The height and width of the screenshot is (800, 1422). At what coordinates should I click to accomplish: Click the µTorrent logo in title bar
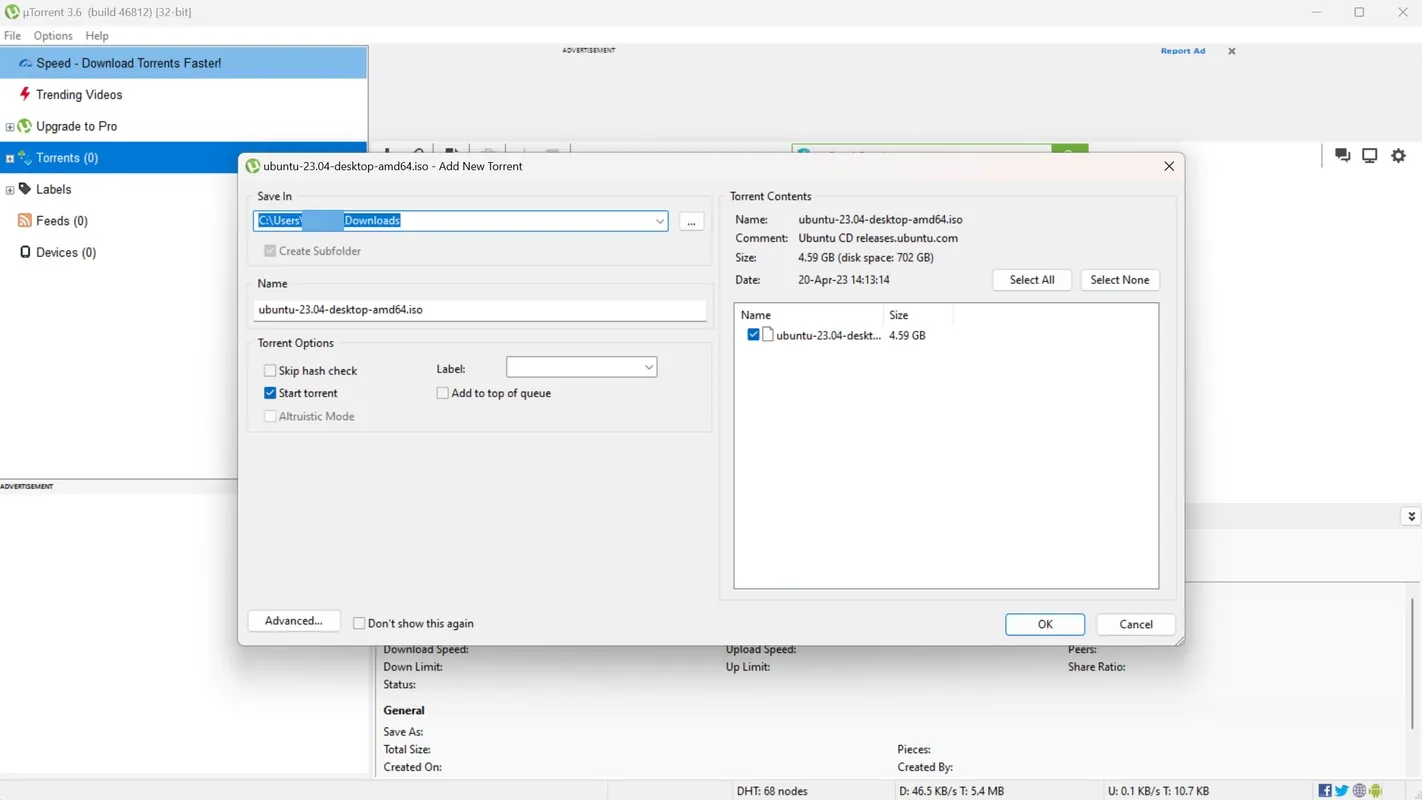(12, 12)
